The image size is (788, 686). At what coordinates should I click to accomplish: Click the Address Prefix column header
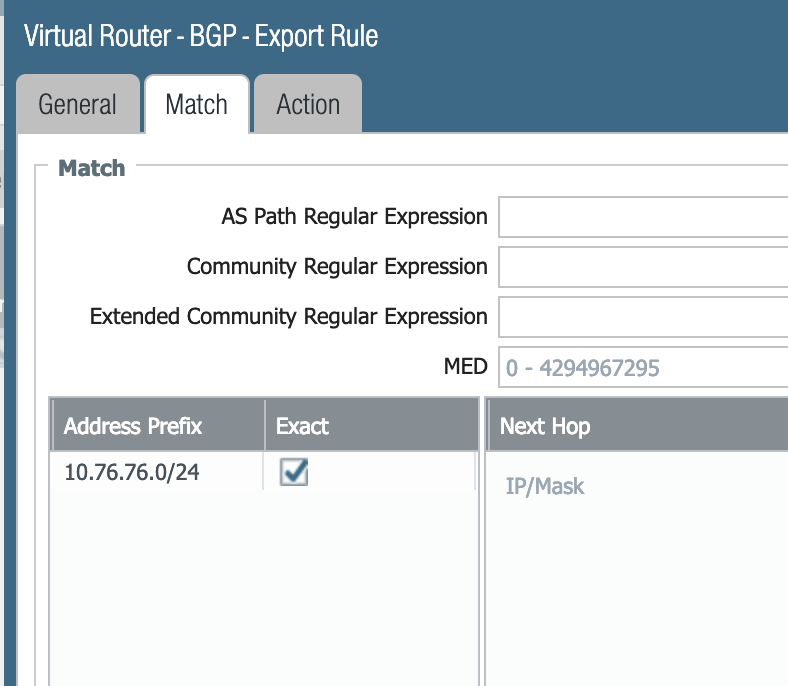click(x=133, y=426)
